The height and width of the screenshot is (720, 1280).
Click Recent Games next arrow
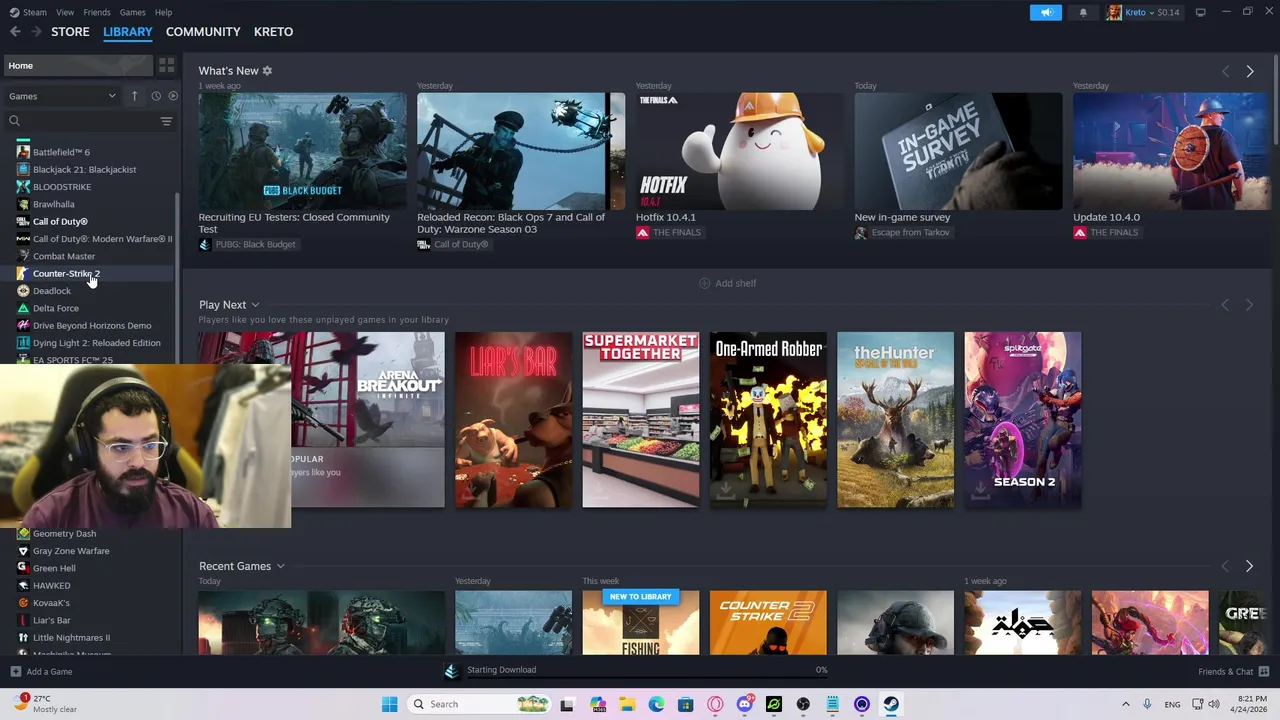pos(1249,566)
